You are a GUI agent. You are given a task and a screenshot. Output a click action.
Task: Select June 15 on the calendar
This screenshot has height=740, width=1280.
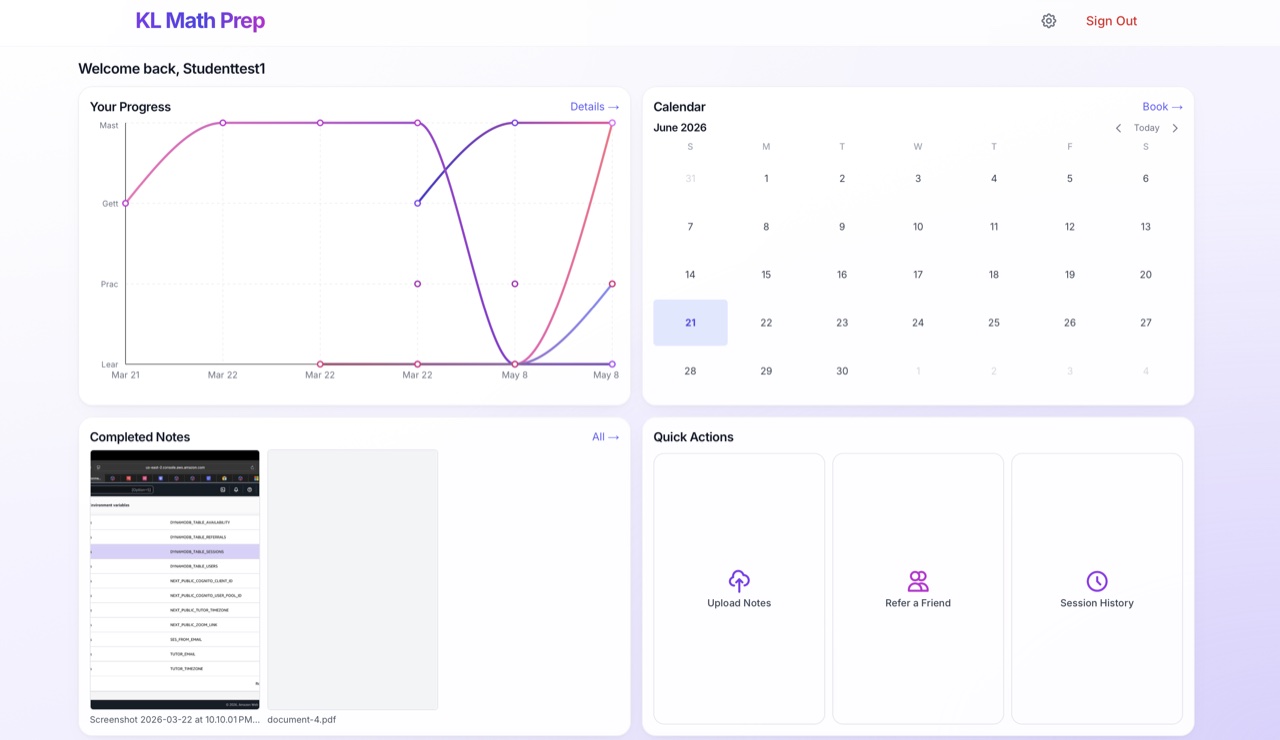click(x=766, y=275)
